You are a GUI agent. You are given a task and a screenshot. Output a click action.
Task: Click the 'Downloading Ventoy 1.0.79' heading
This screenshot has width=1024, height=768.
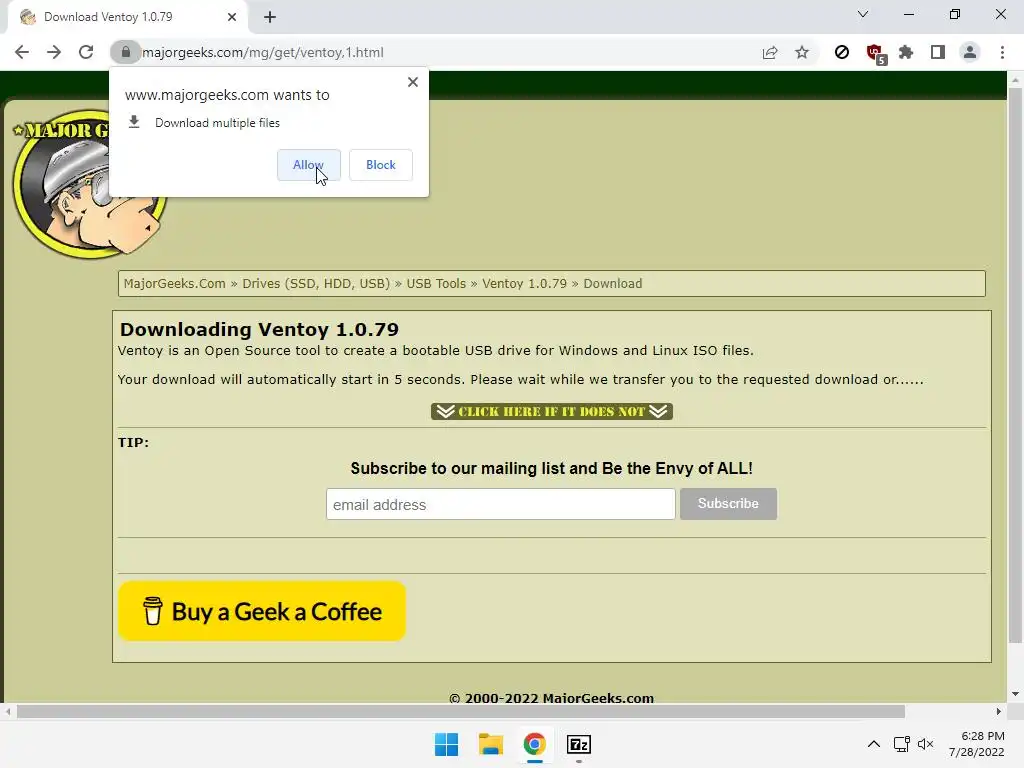tap(259, 329)
